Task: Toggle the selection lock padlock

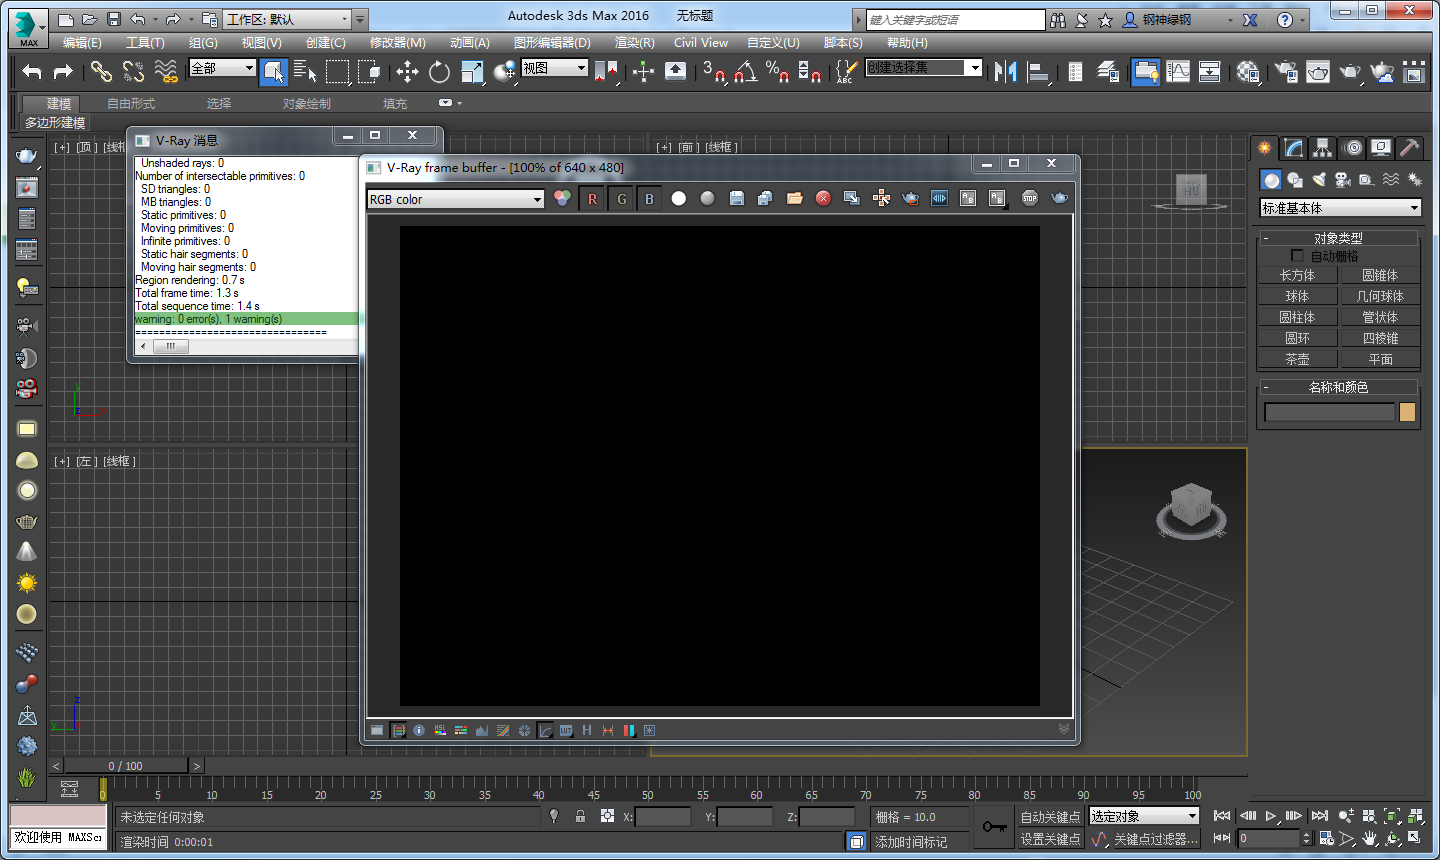Action: [580, 817]
